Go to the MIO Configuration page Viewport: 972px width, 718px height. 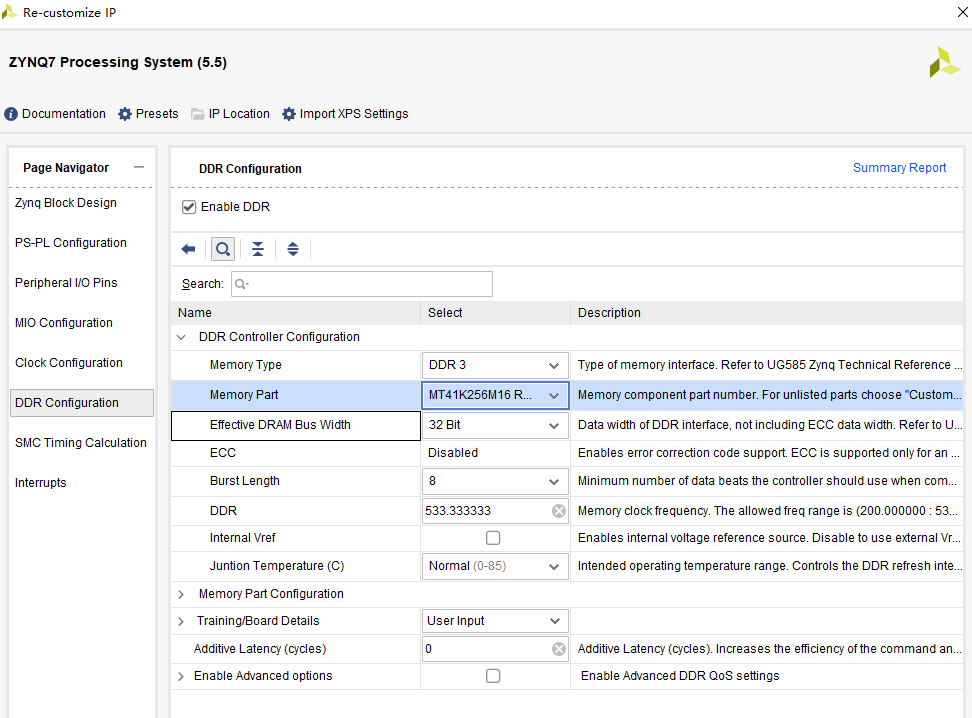click(64, 323)
